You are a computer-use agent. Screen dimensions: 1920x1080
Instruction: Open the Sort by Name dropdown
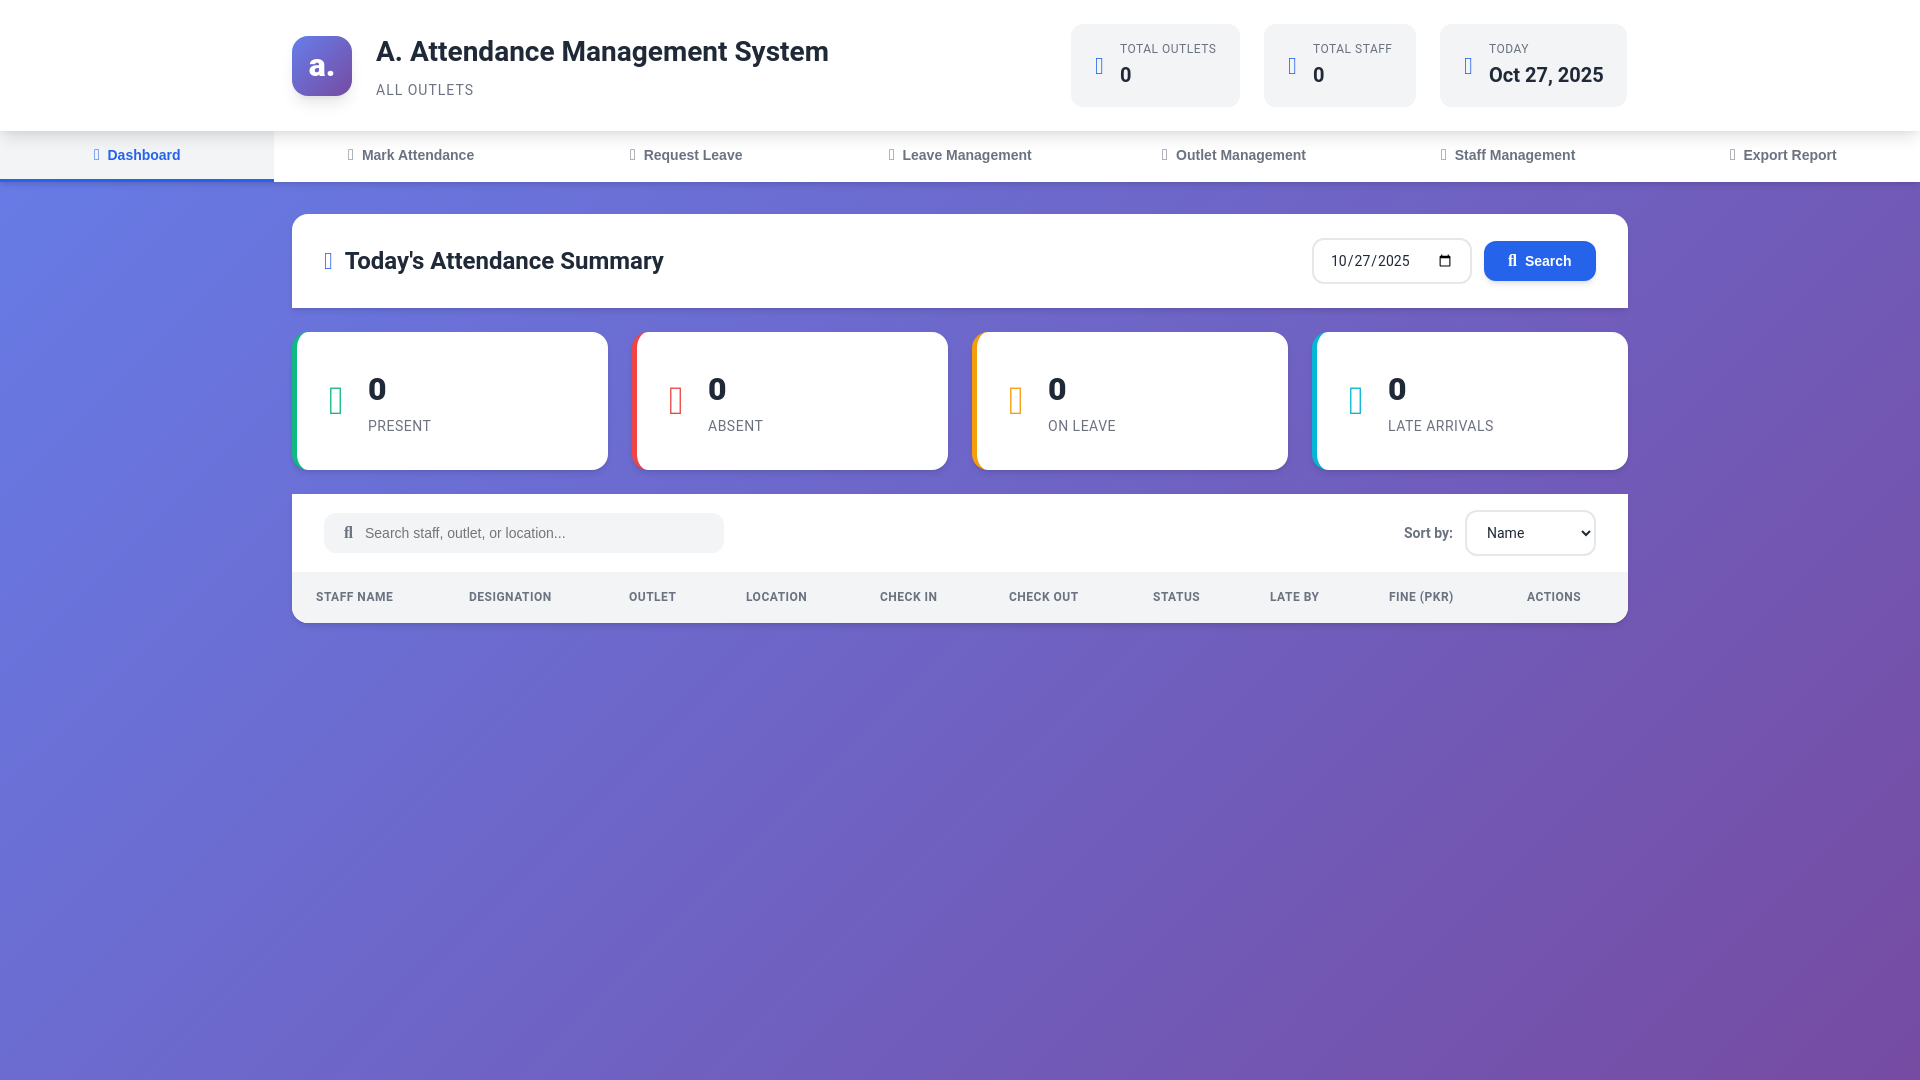(1530, 533)
